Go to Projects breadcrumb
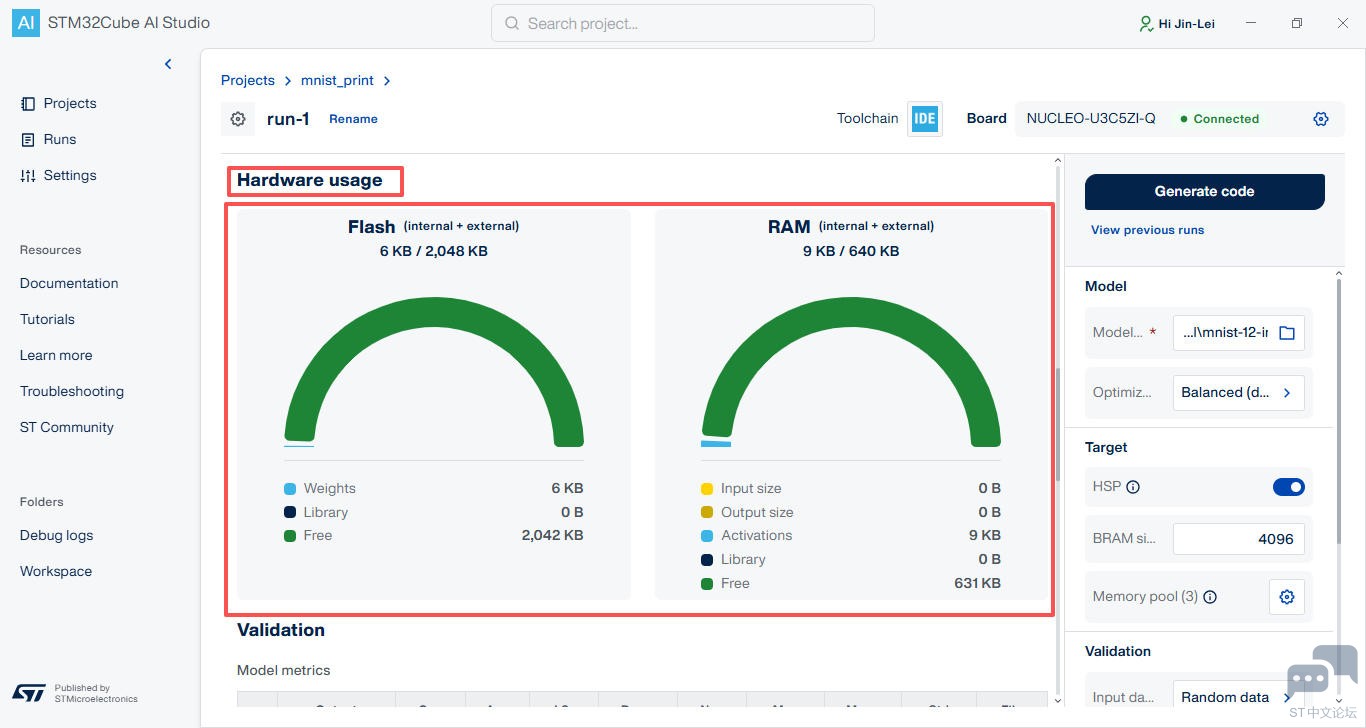The image size is (1366, 728). (x=248, y=80)
